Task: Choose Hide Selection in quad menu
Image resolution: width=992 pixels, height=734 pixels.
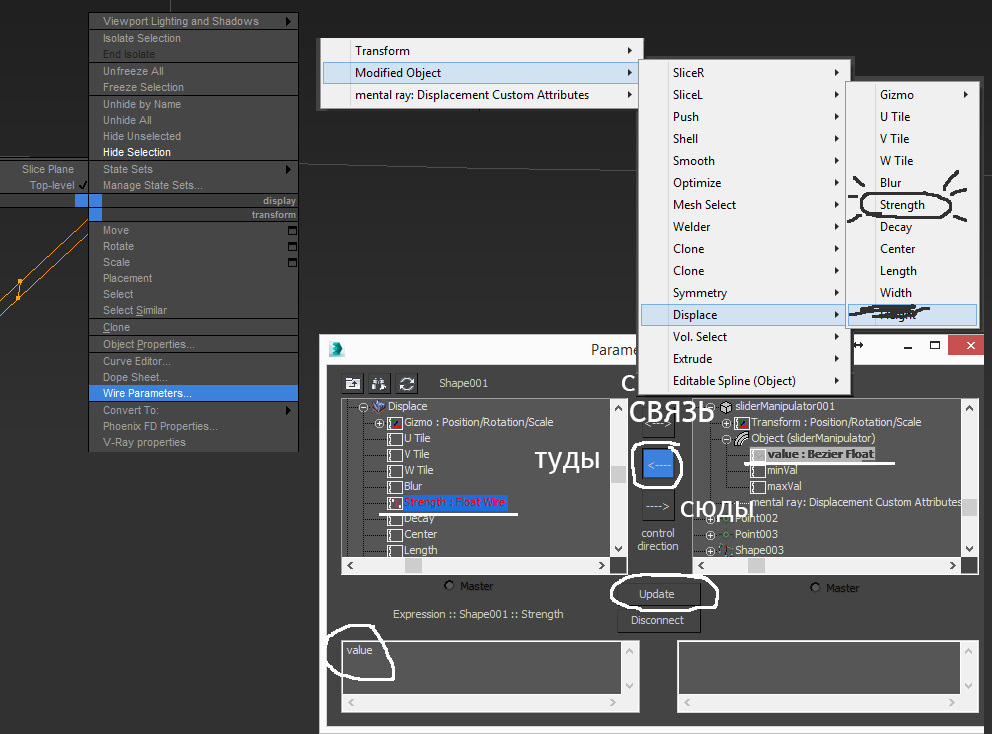Action: coord(193,152)
